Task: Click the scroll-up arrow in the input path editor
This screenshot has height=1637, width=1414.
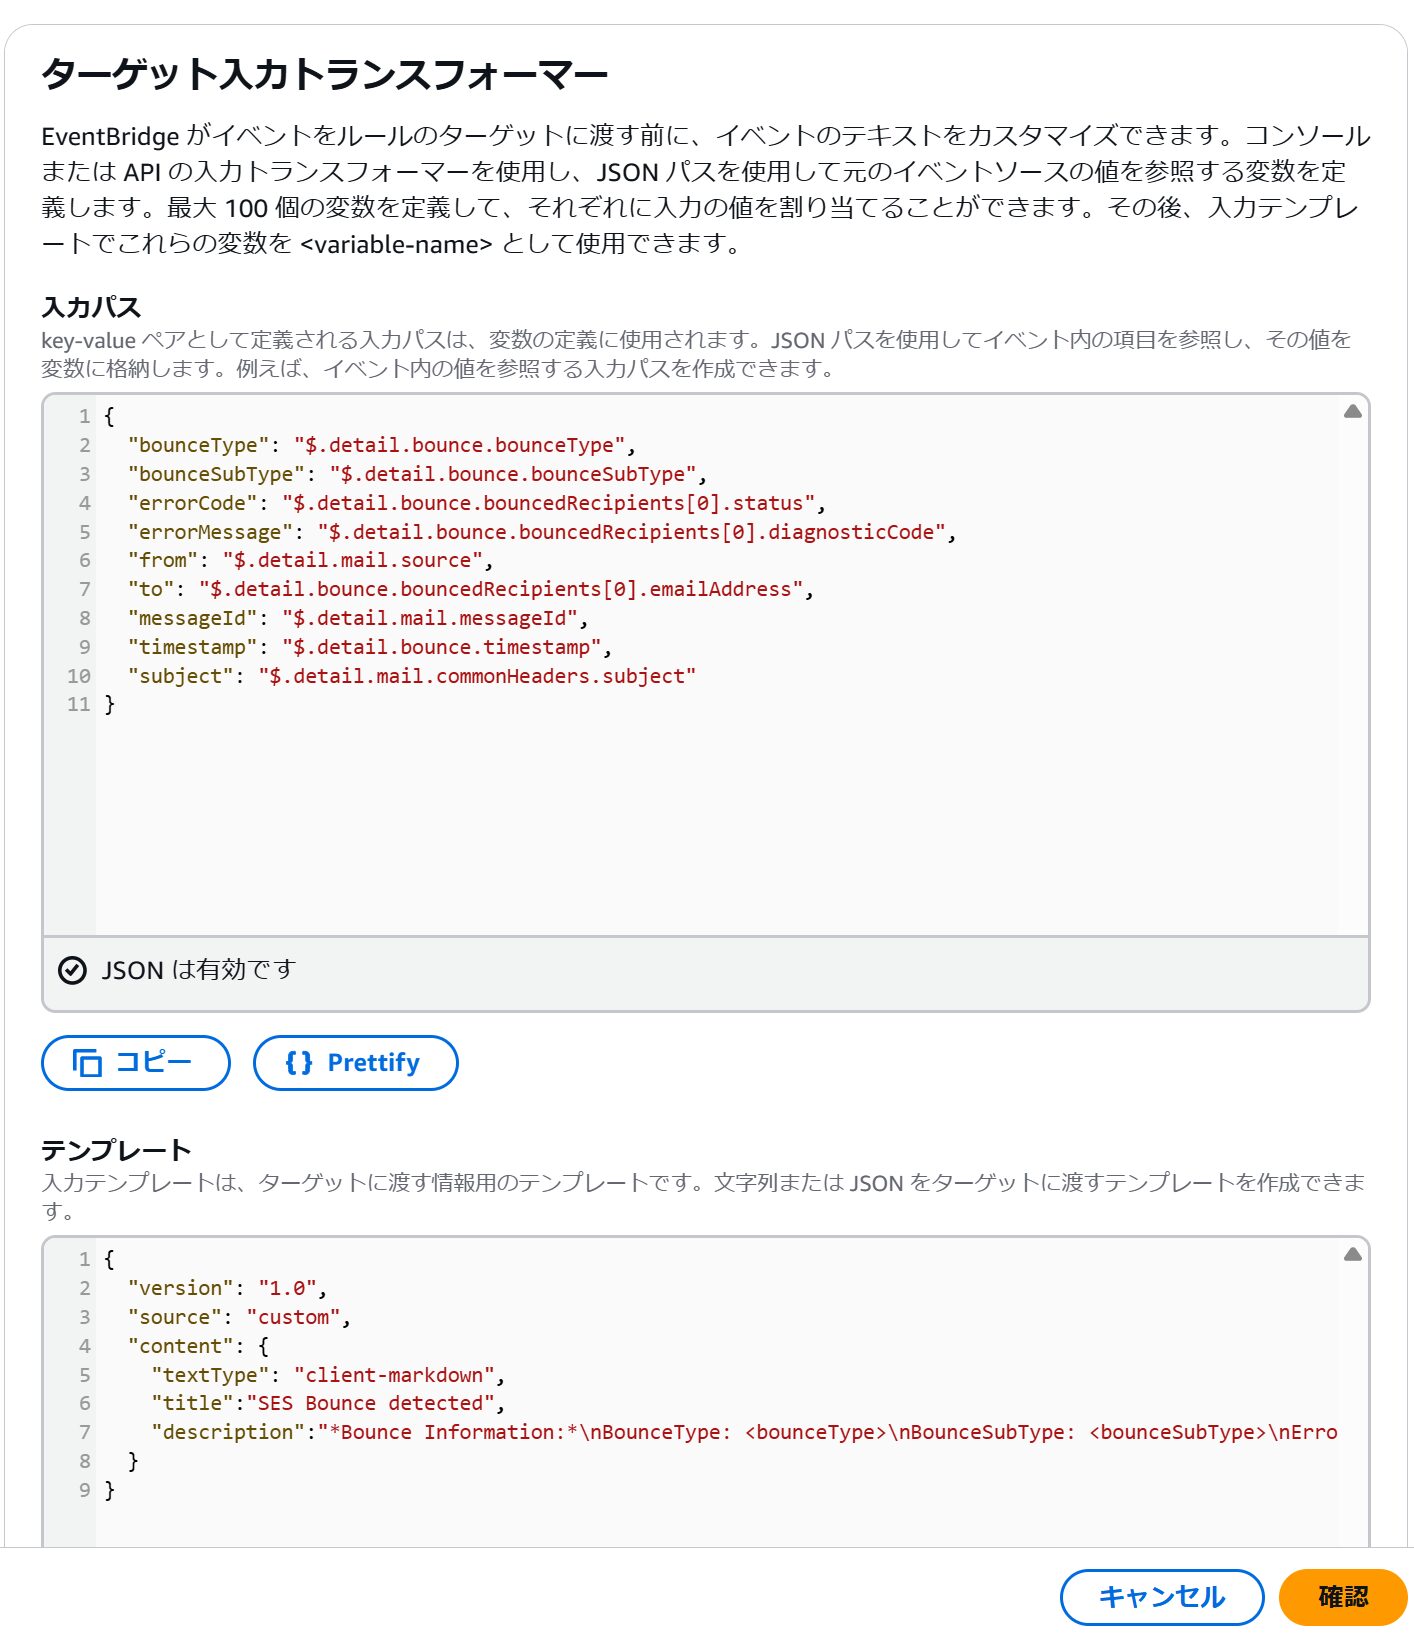Action: pyautogui.click(x=1352, y=411)
